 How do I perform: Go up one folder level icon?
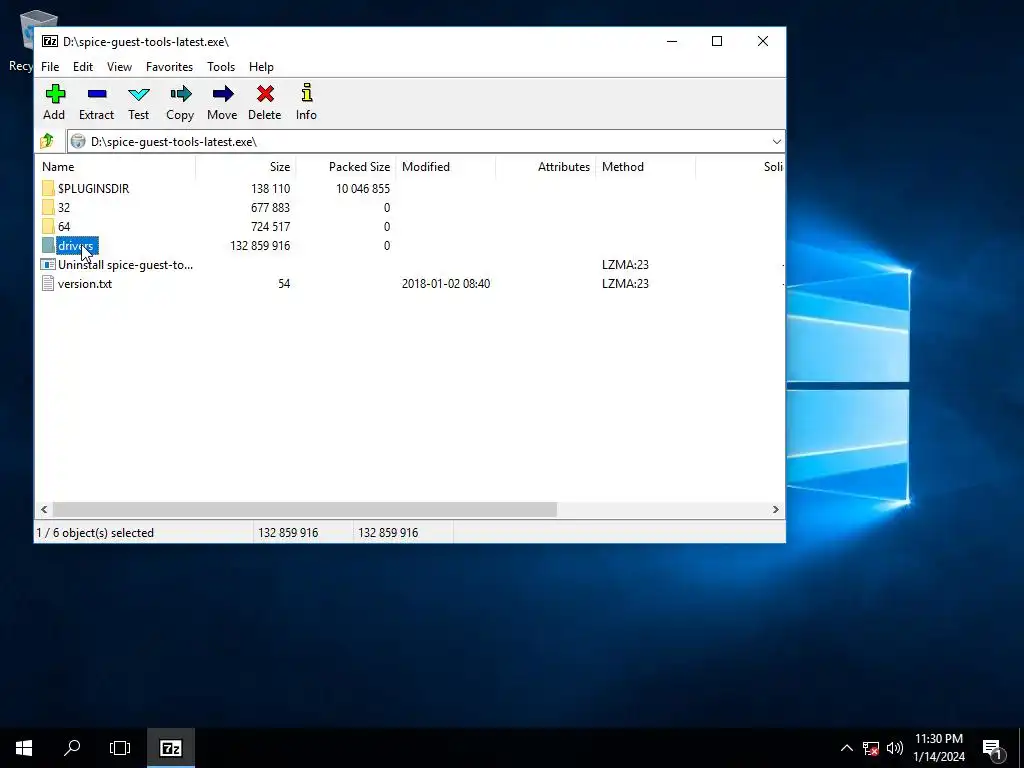tap(47, 141)
